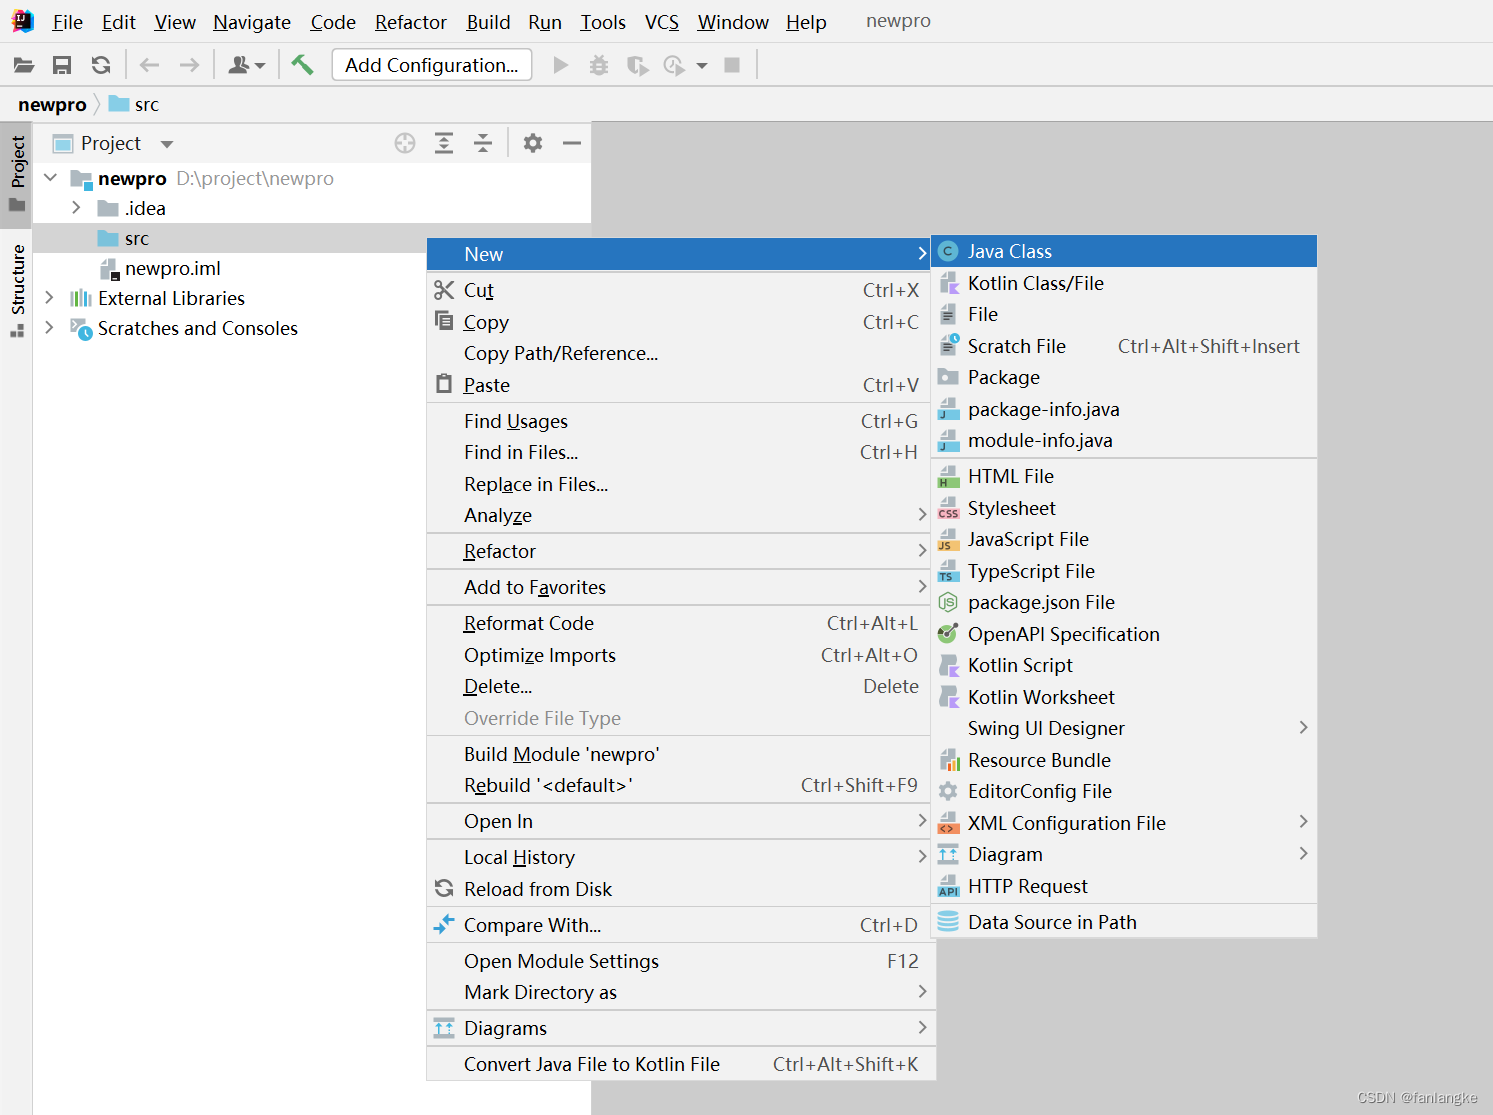Click the Back navigation arrow

coord(150,65)
